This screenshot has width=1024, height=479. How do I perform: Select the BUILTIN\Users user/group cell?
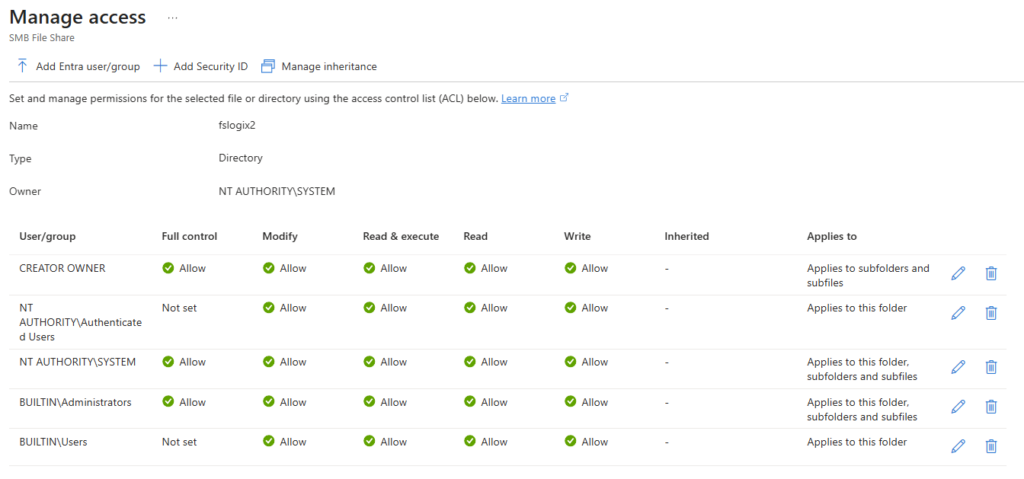point(54,442)
